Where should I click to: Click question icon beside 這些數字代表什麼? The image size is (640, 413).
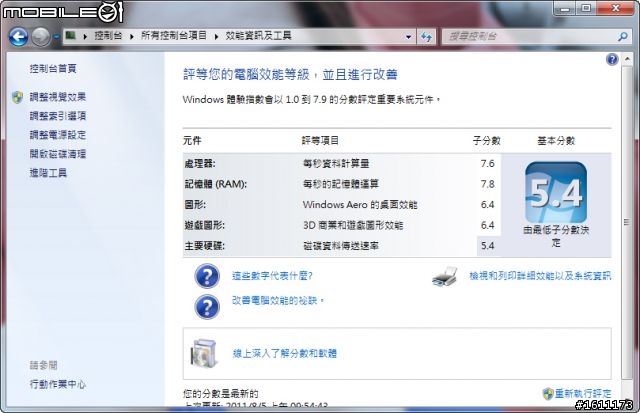tap(207, 276)
